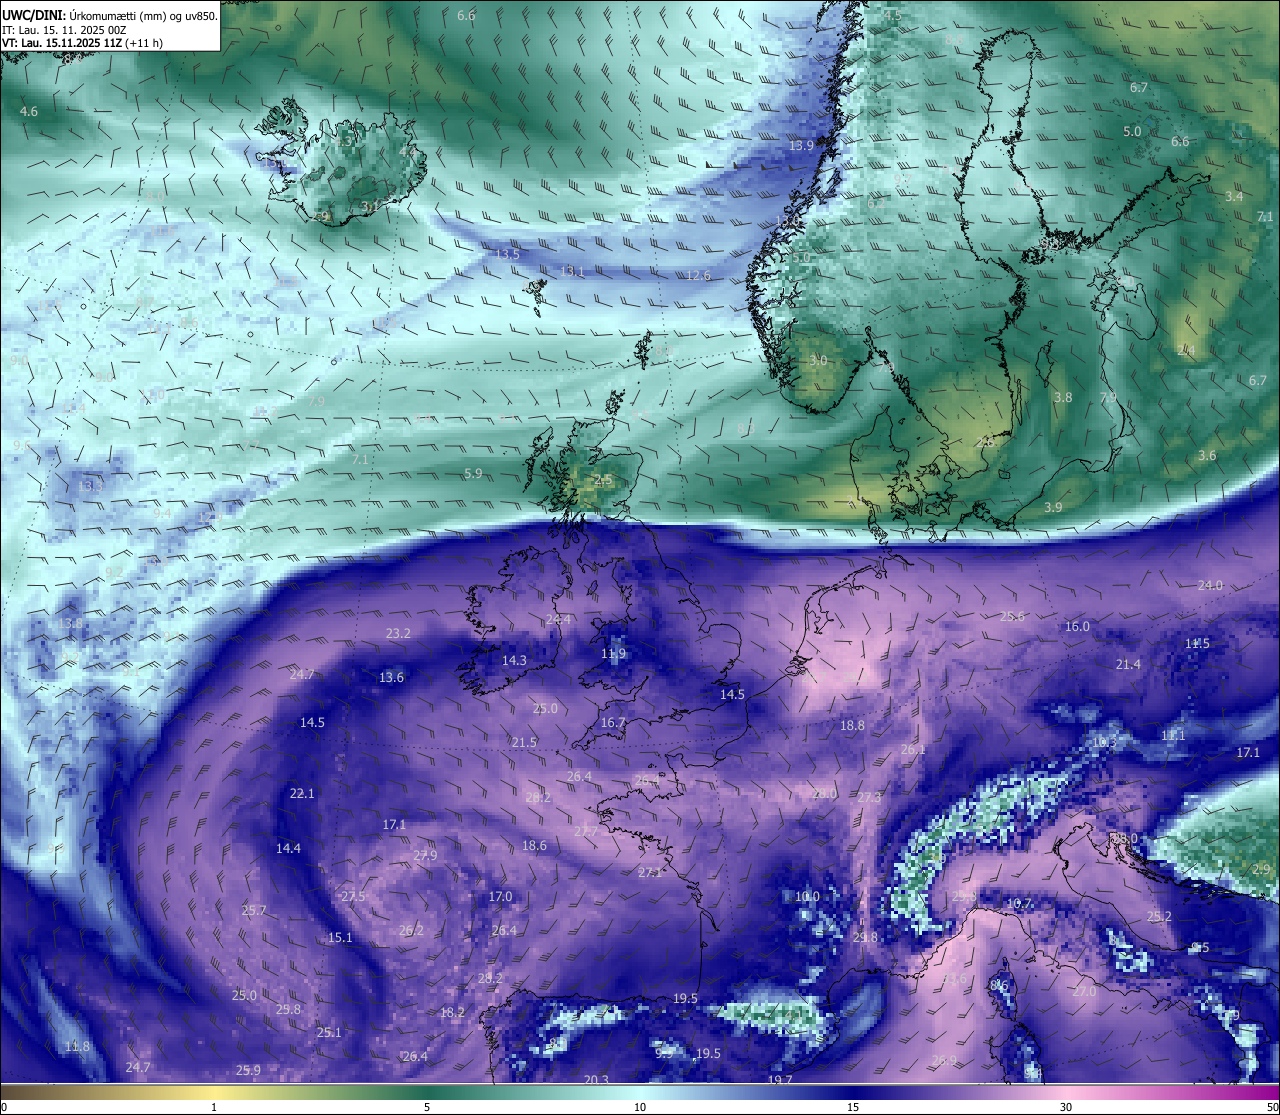Click the 22.1 value label
1280x1115 pixels.
coord(302,793)
